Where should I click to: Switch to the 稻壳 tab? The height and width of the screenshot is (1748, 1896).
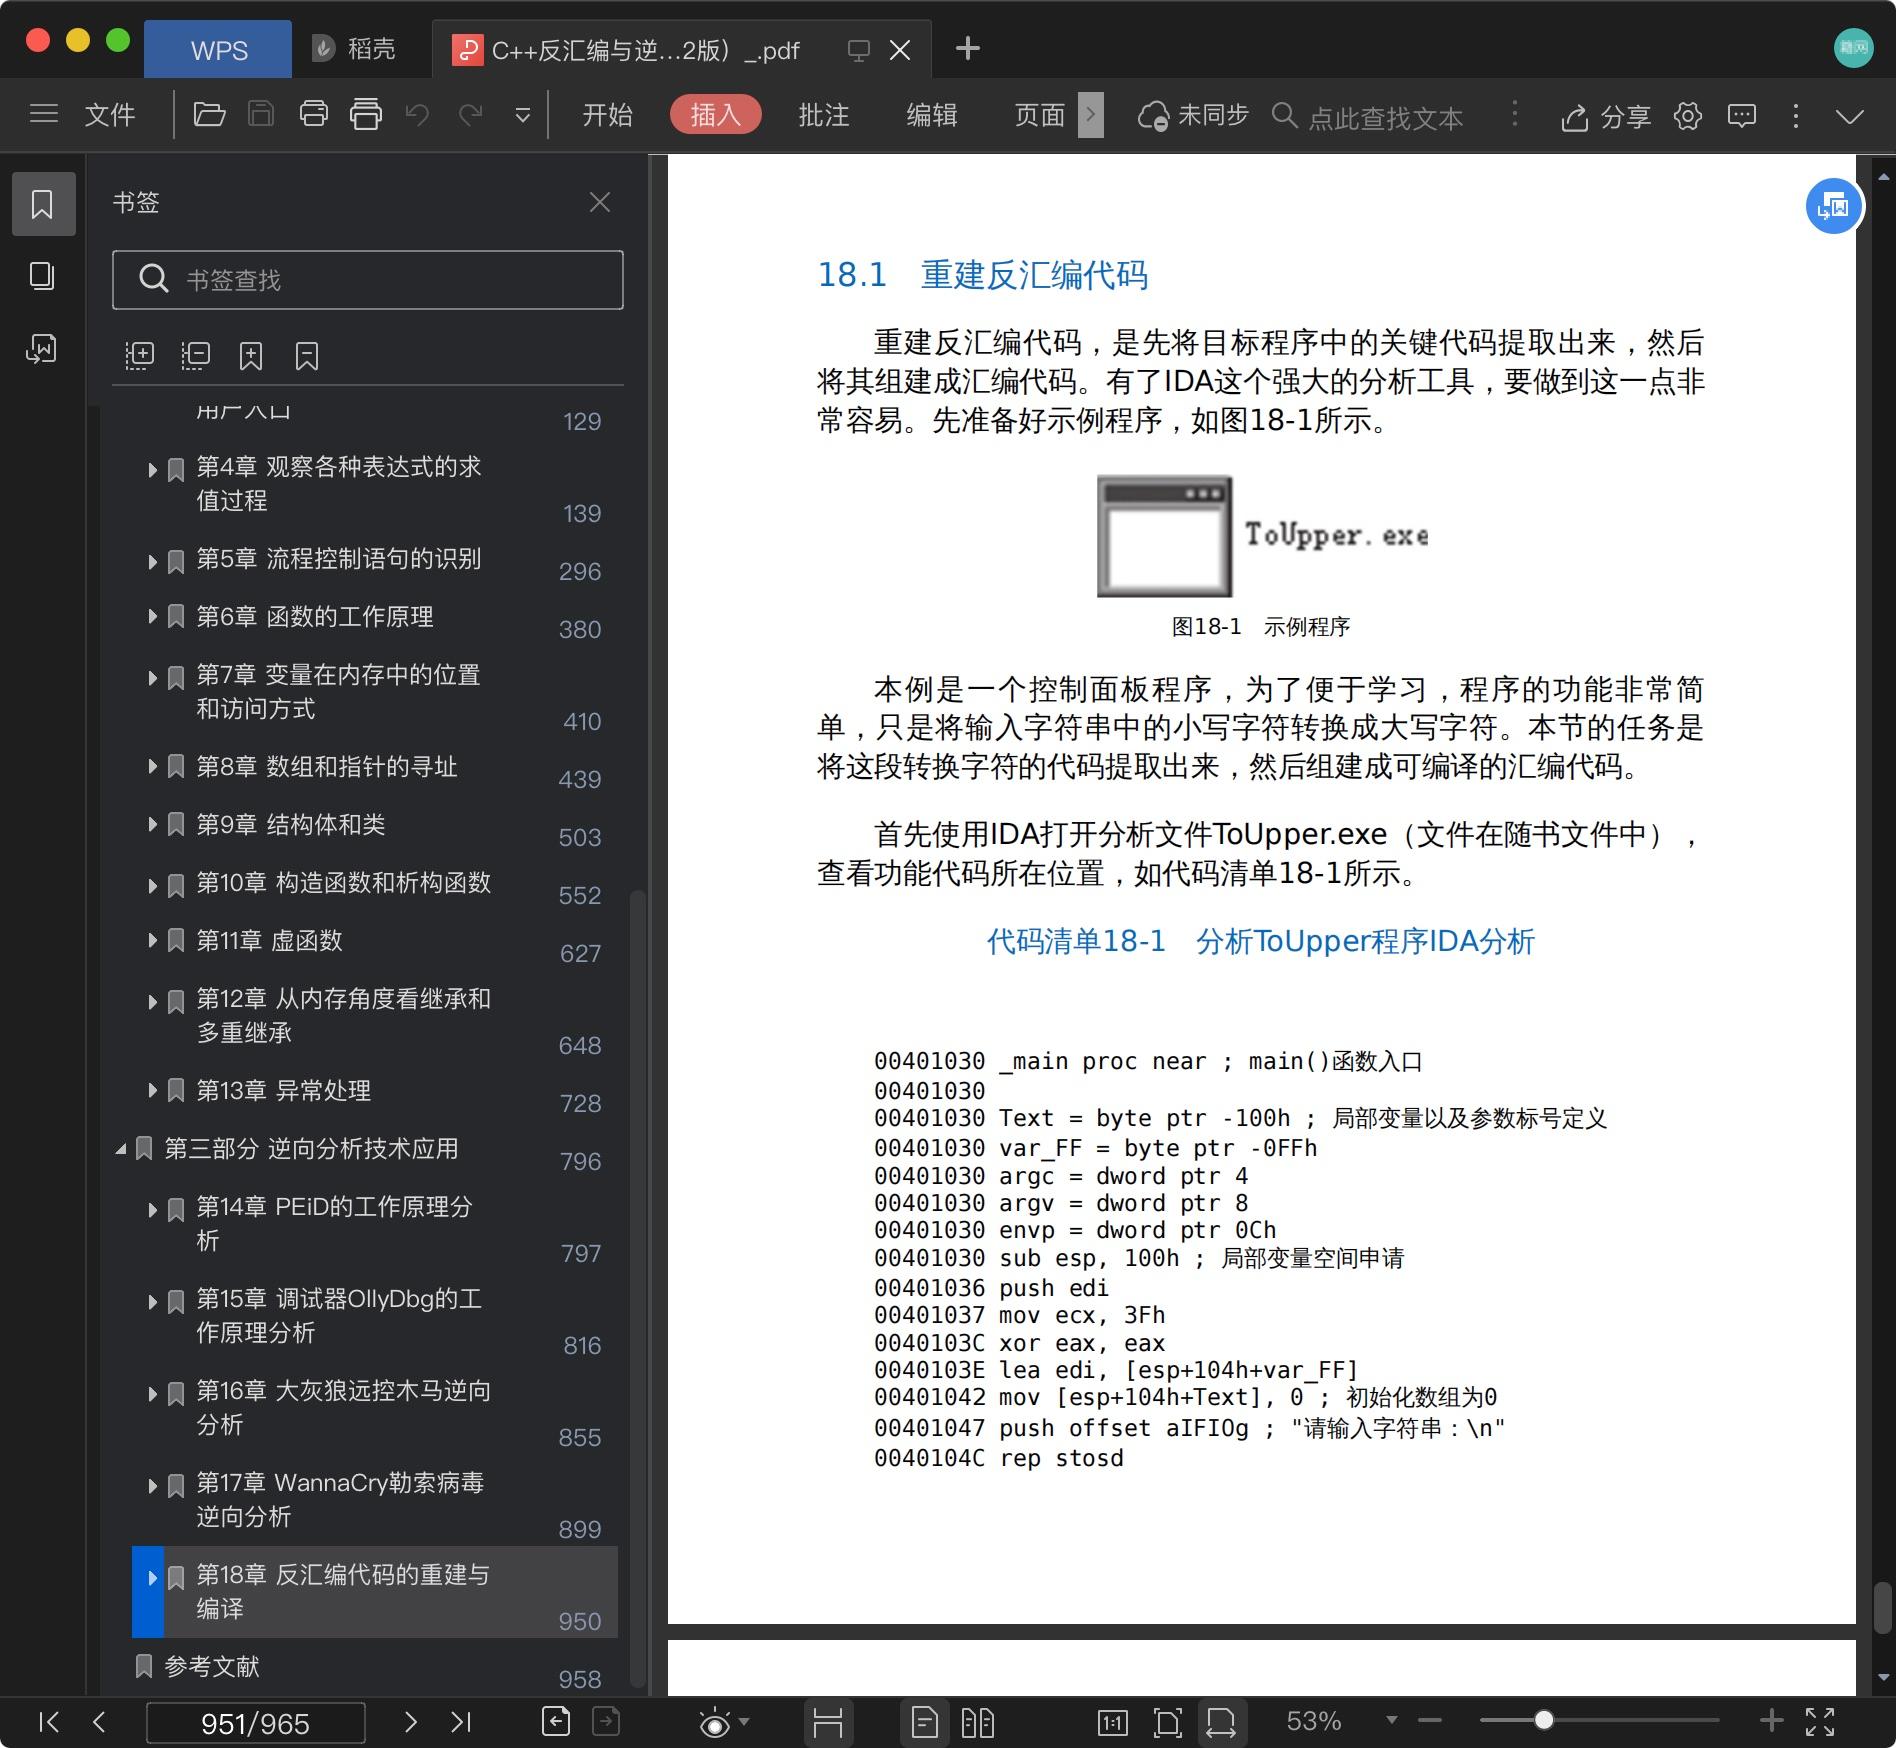[x=354, y=49]
